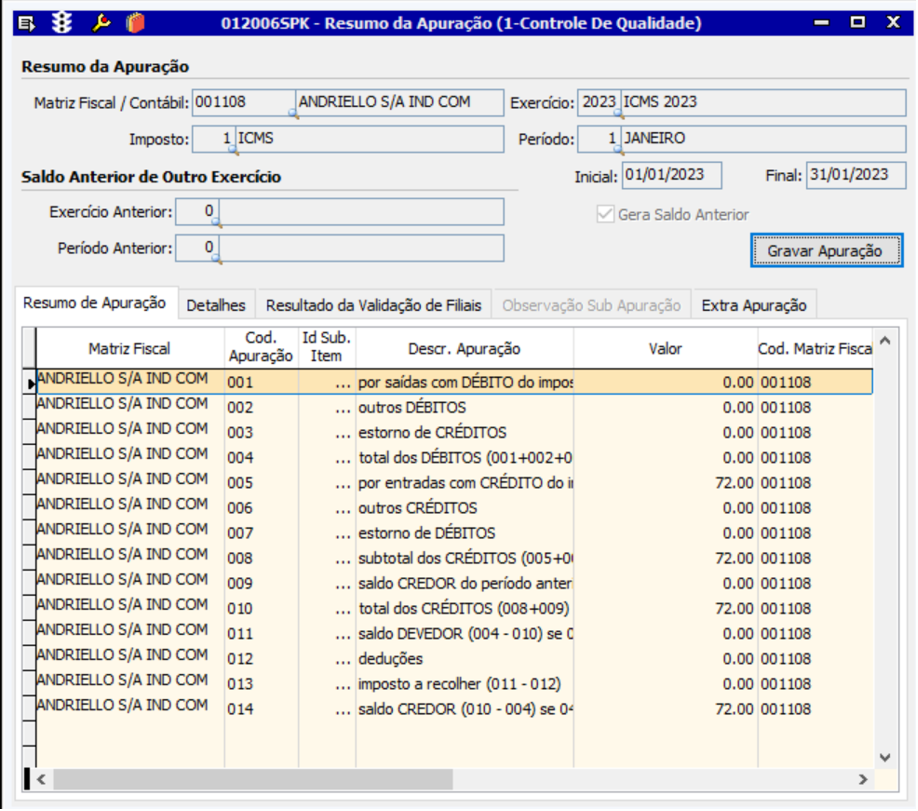The width and height of the screenshot is (918, 811).
Task: Click Período code field showing 1
Action: click(x=598, y=139)
